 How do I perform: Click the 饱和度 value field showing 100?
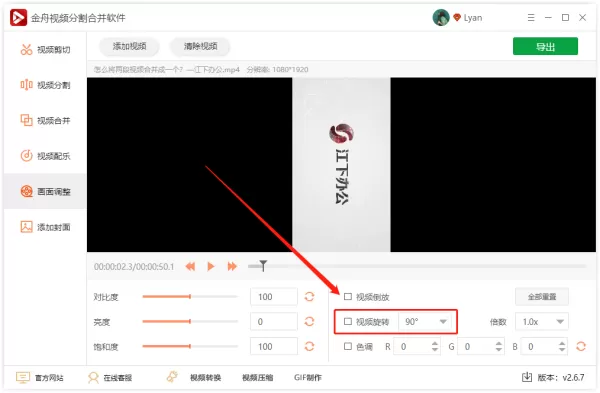(x=274, y=346)
